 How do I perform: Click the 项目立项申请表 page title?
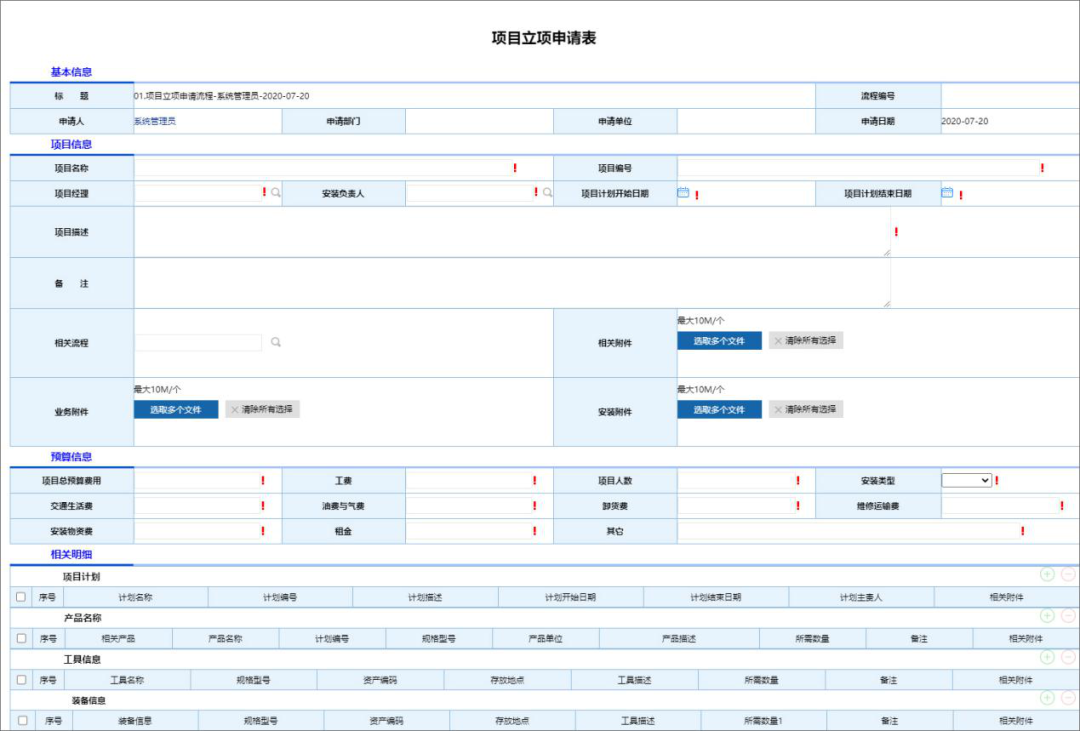(543, 38)
